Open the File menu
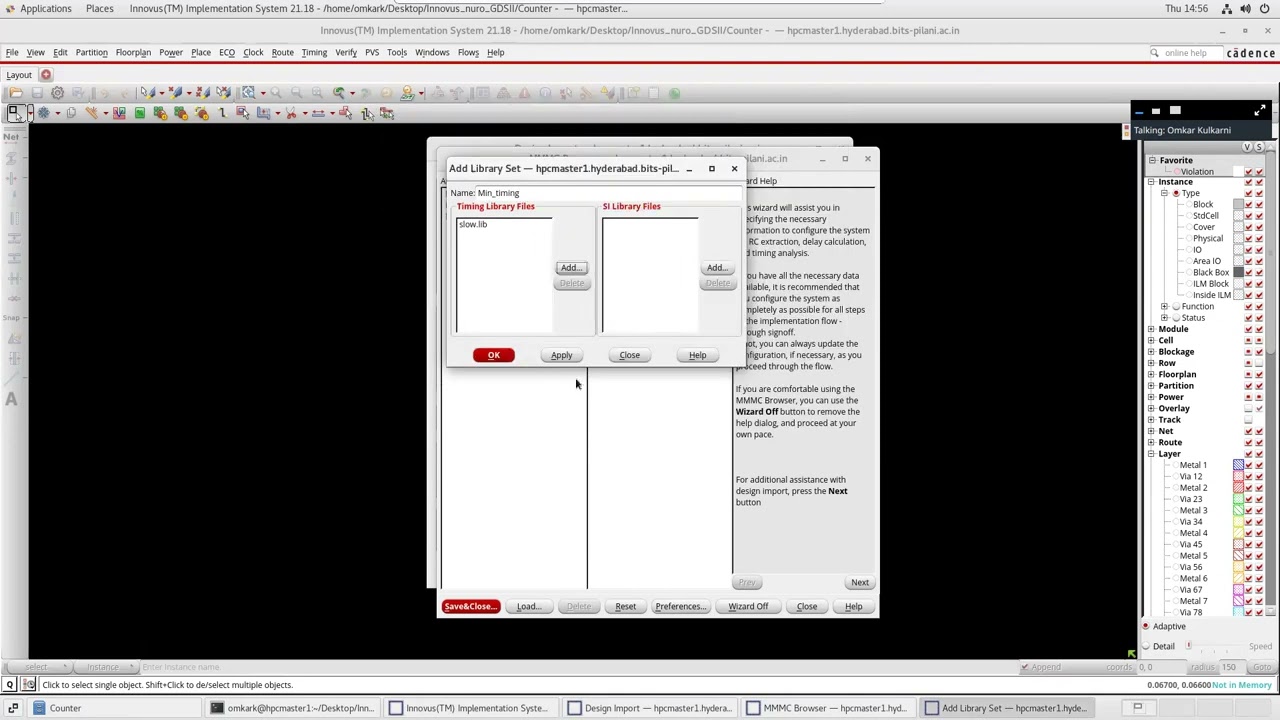 [12, 52]
